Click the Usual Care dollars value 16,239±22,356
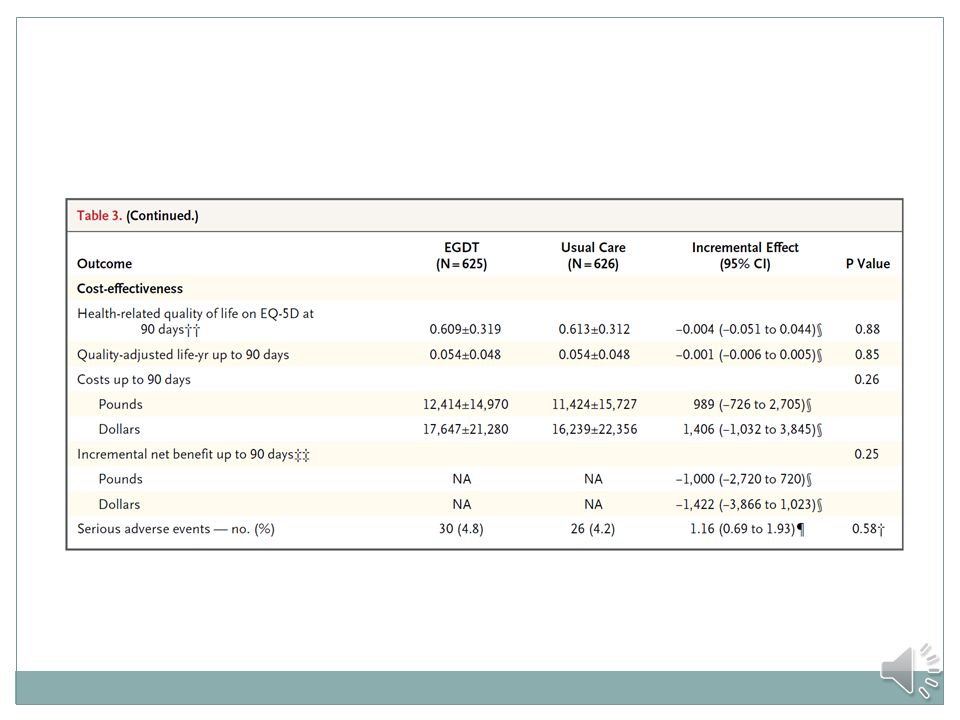The image size is (960, 720). click(594, 430)
